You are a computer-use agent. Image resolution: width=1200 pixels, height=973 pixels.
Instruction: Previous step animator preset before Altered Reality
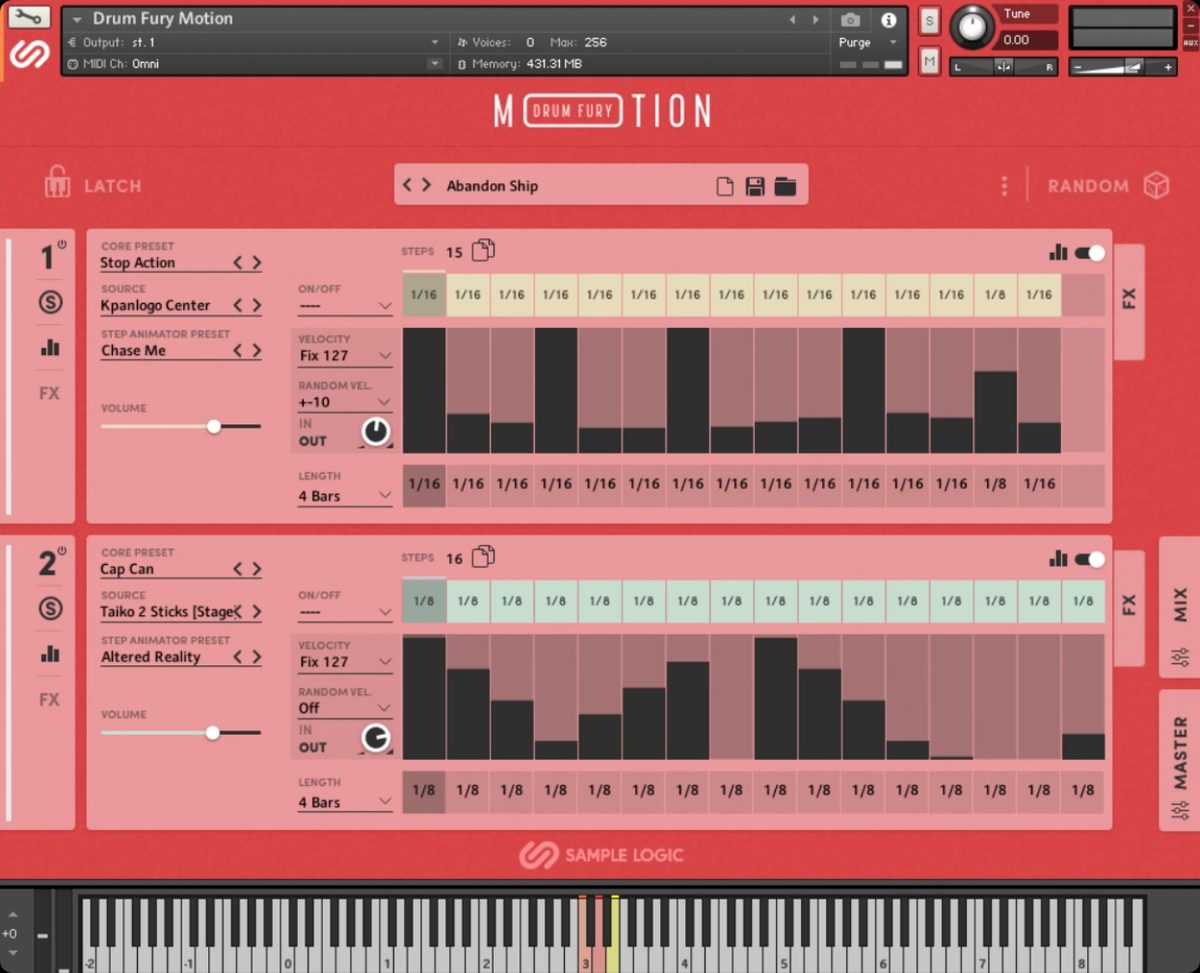pyautogui.click(x=238, y=657)
